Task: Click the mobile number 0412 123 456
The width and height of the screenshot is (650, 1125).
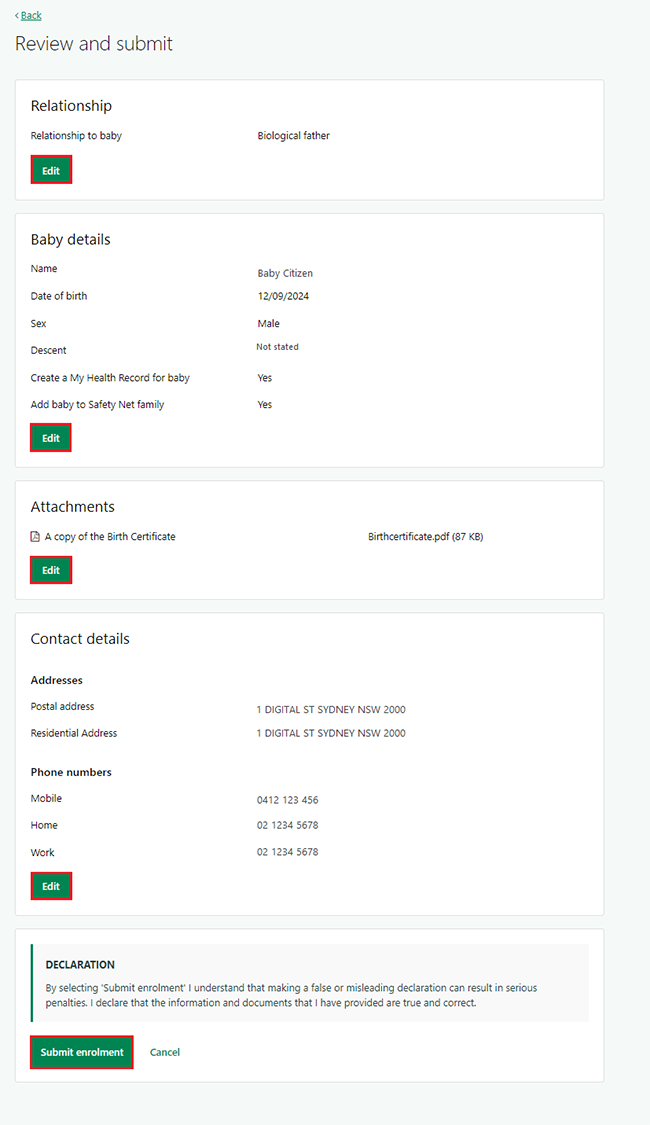Action: (287, 800)
